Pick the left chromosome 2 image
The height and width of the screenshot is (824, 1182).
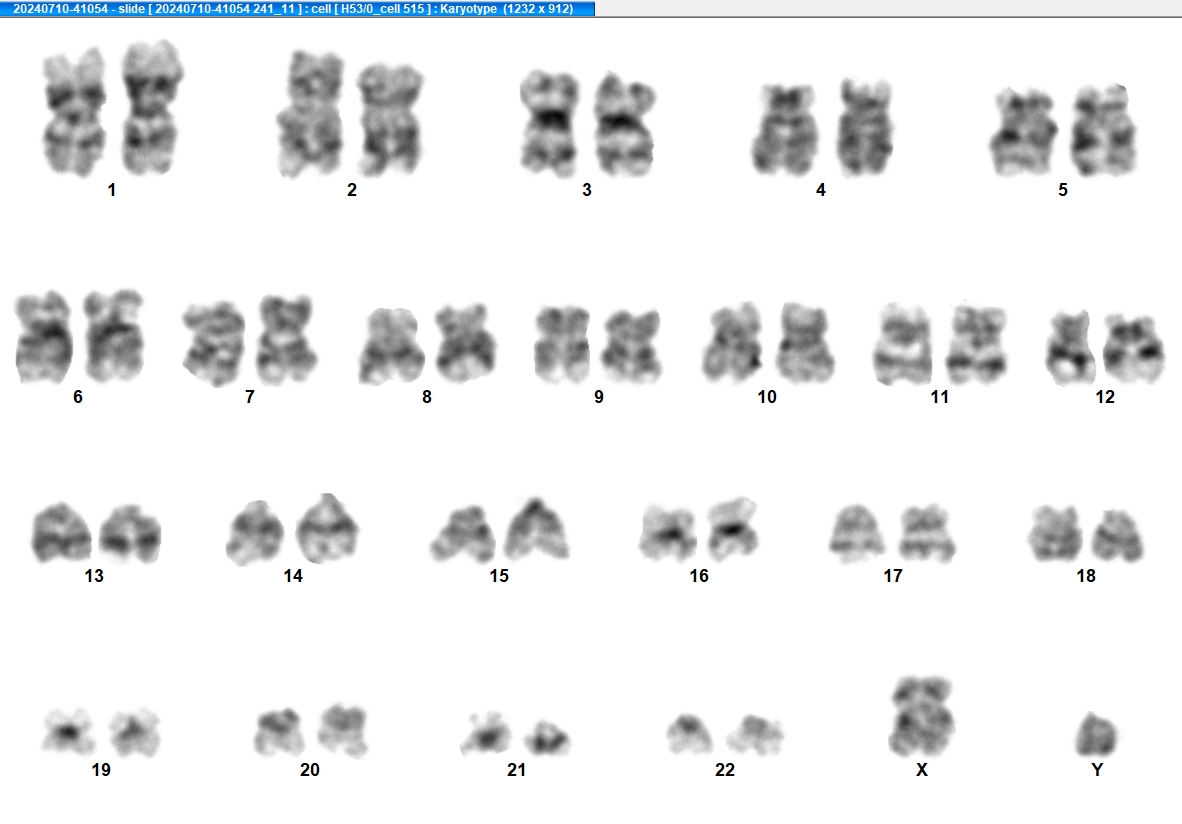click(x=311, y=114)
